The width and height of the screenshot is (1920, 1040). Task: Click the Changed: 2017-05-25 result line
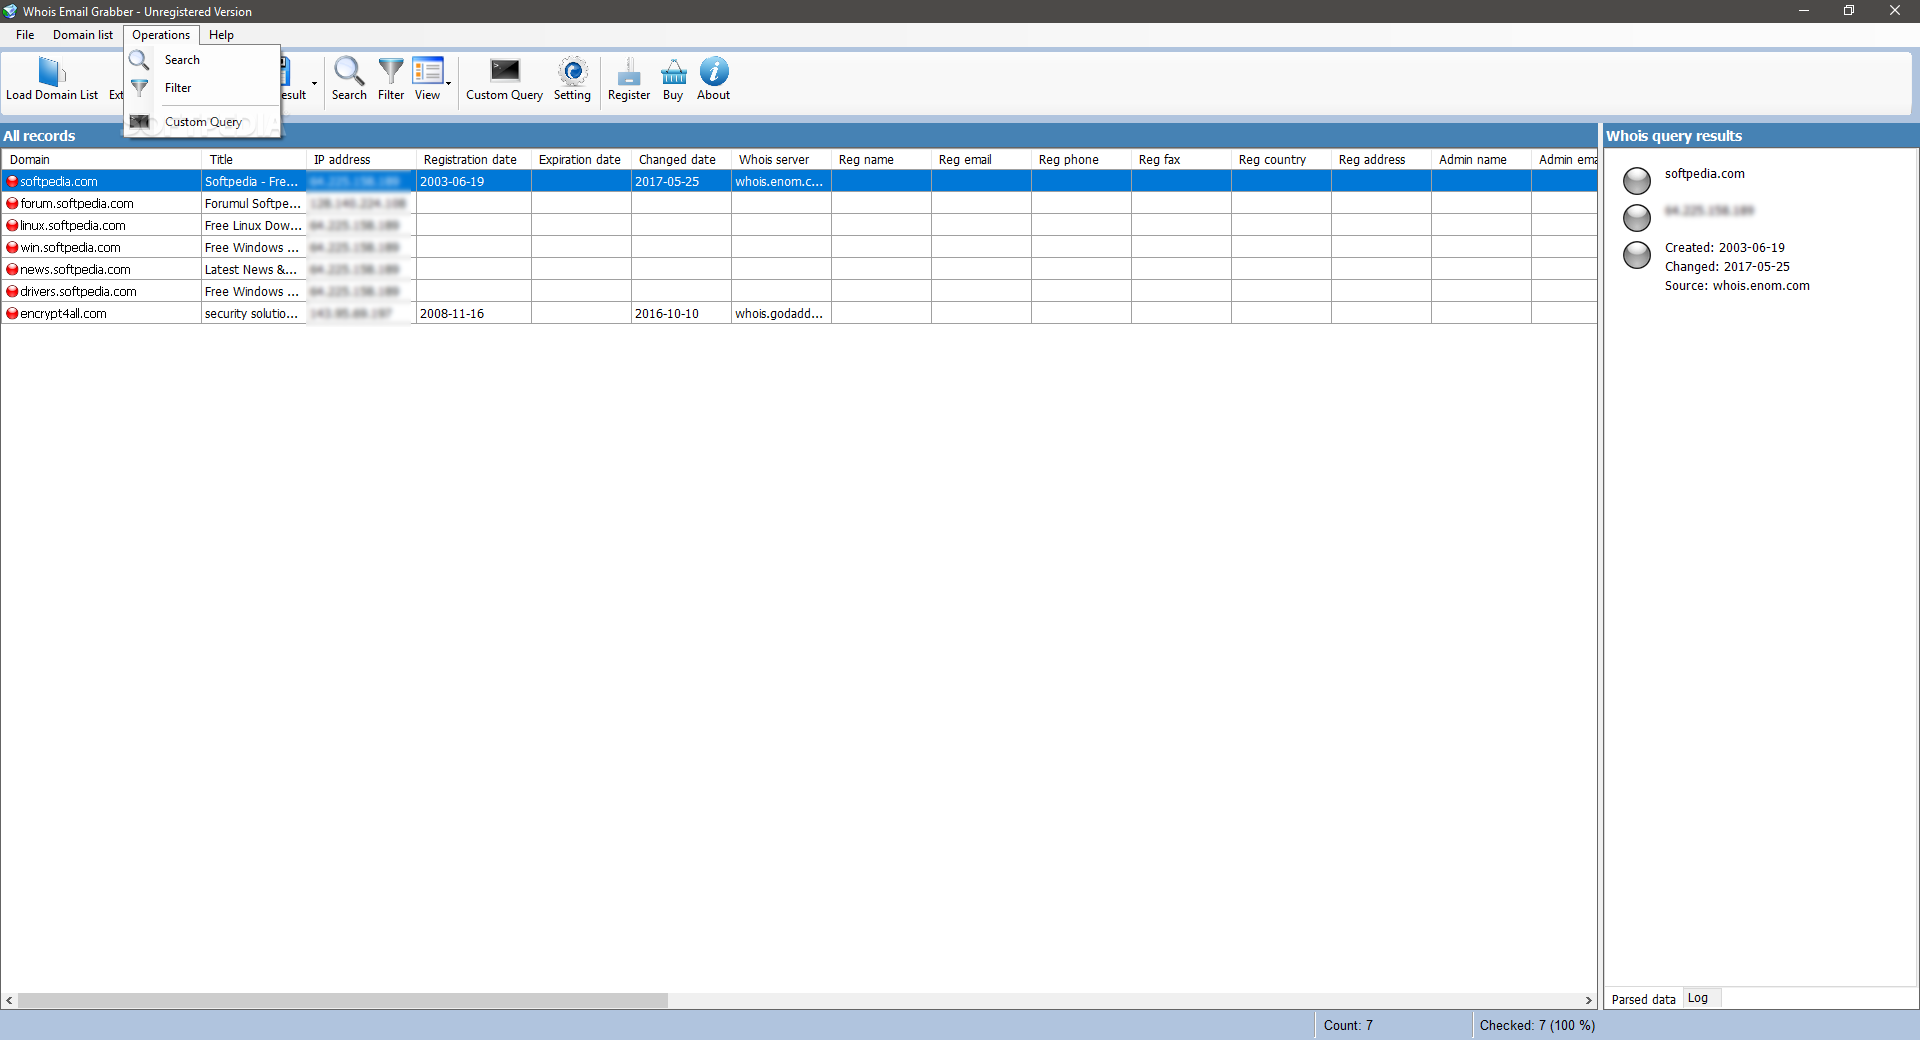click(1727, 267)
